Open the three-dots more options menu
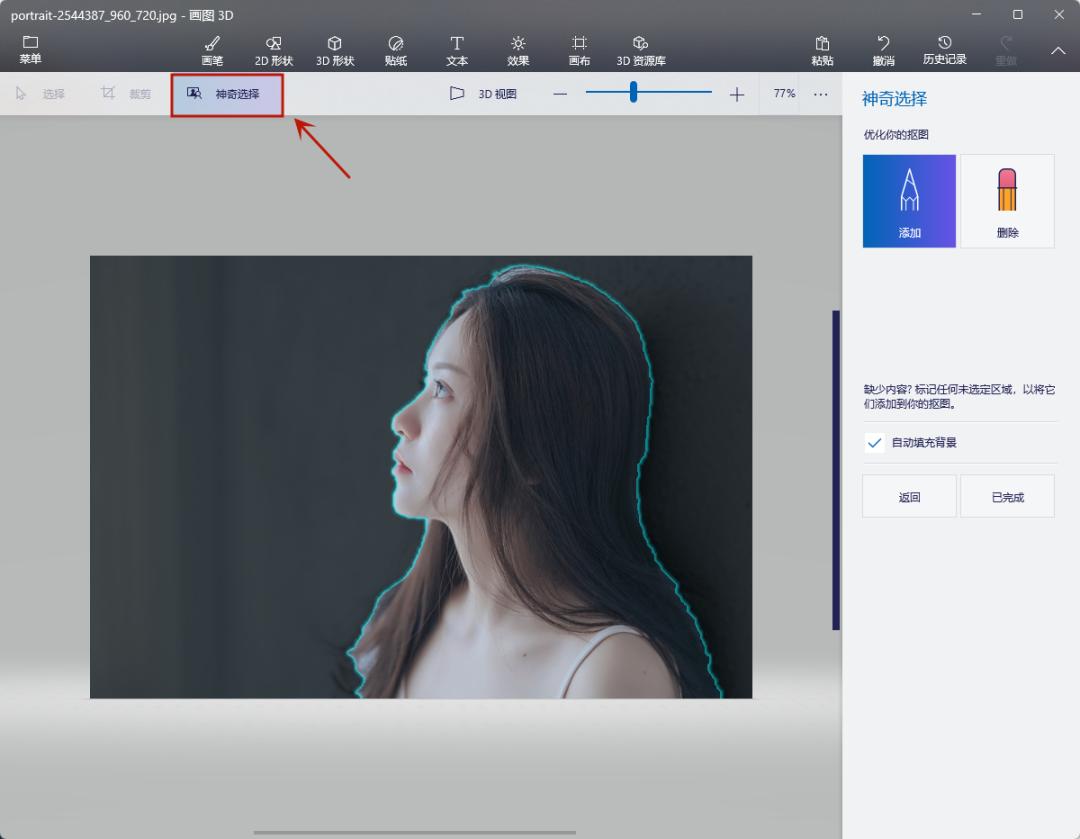Screen dimensions: 1080x839 tap(821, 94)
